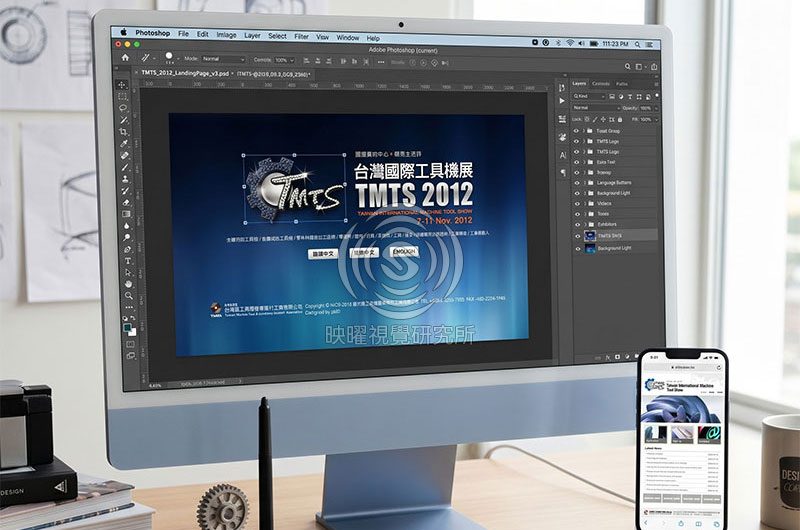Click the Wi-Fi status icon

click(x=570, y=43)
